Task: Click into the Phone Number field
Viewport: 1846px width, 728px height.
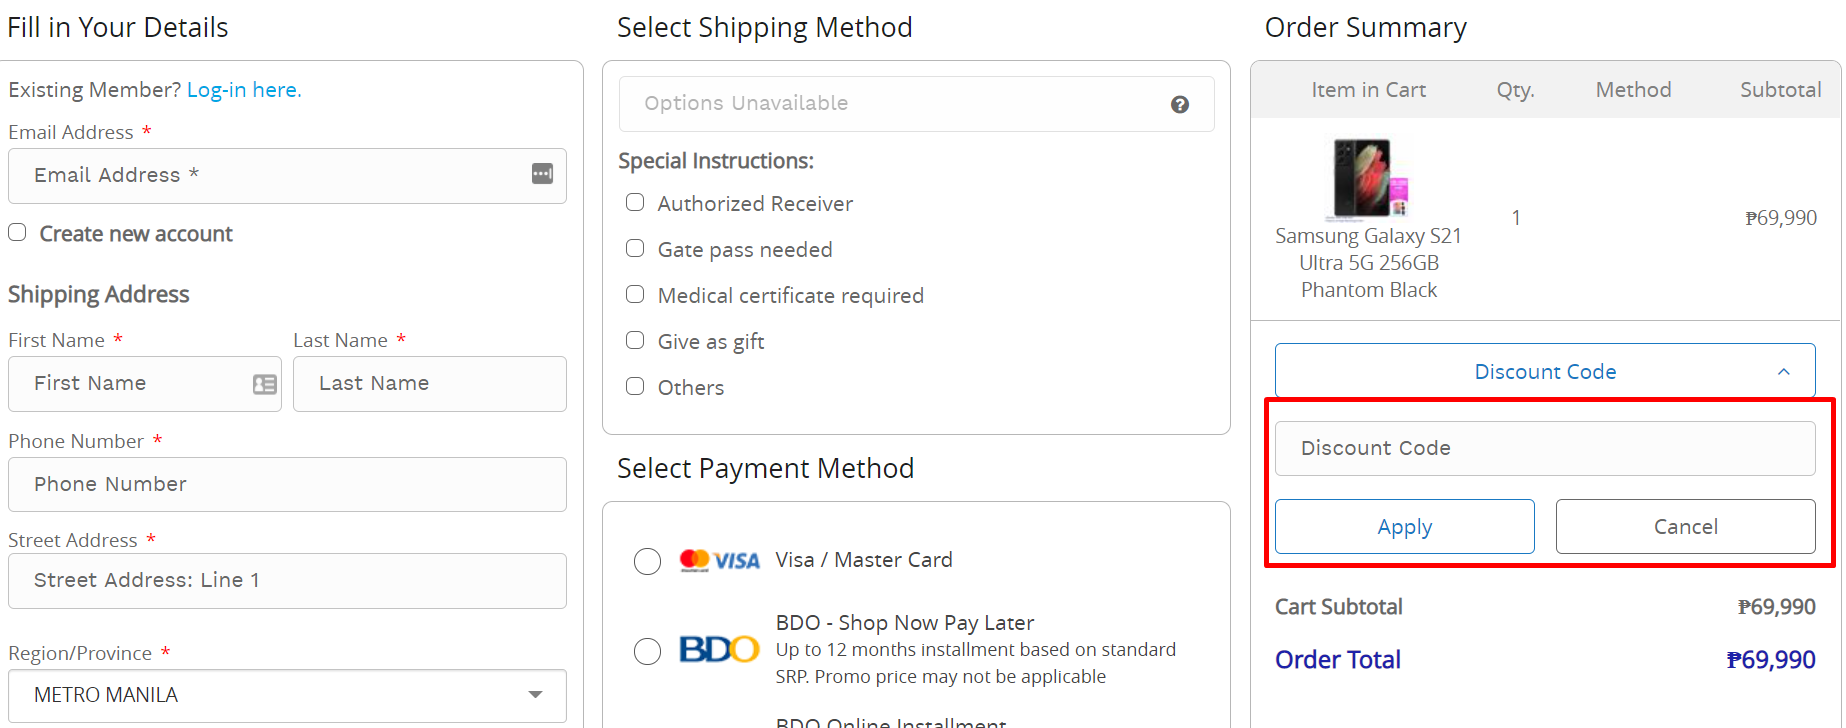Action: point(287,484)
